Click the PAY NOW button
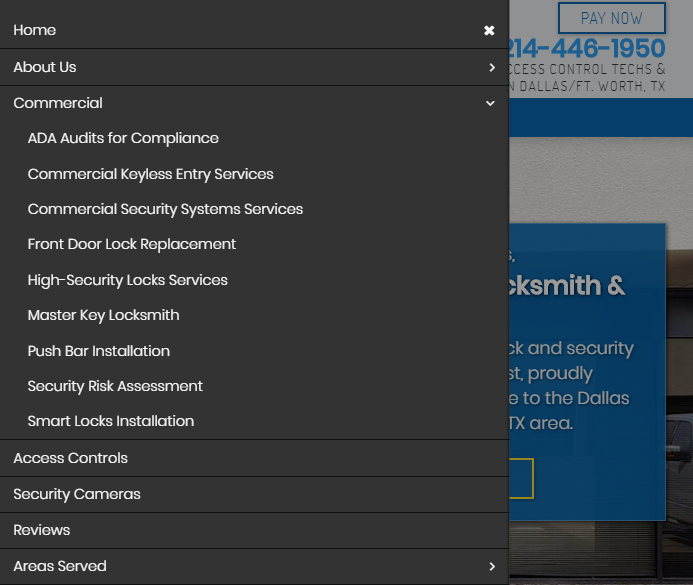 pyautogui.click(x=612, y=18)
